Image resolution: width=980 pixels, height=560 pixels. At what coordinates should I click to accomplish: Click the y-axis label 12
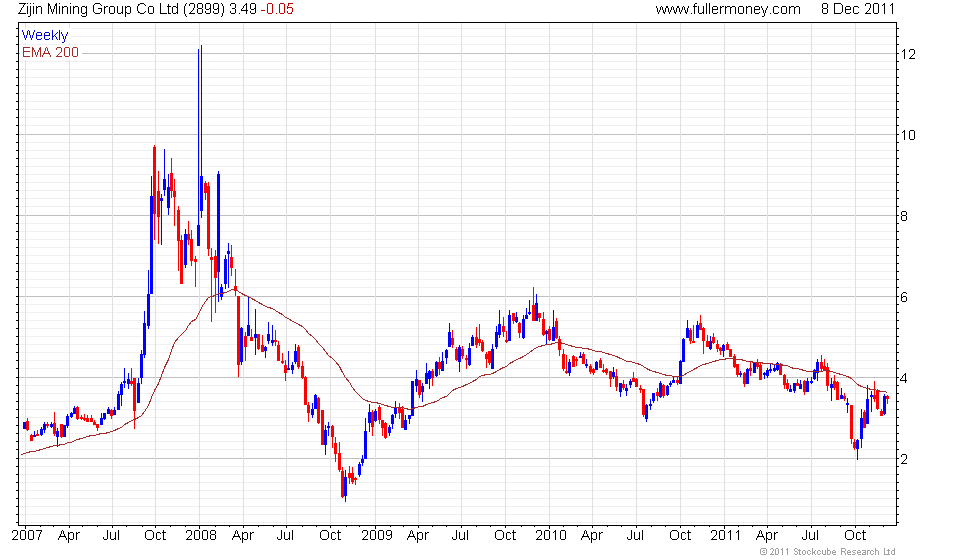(x=908, y=54)
